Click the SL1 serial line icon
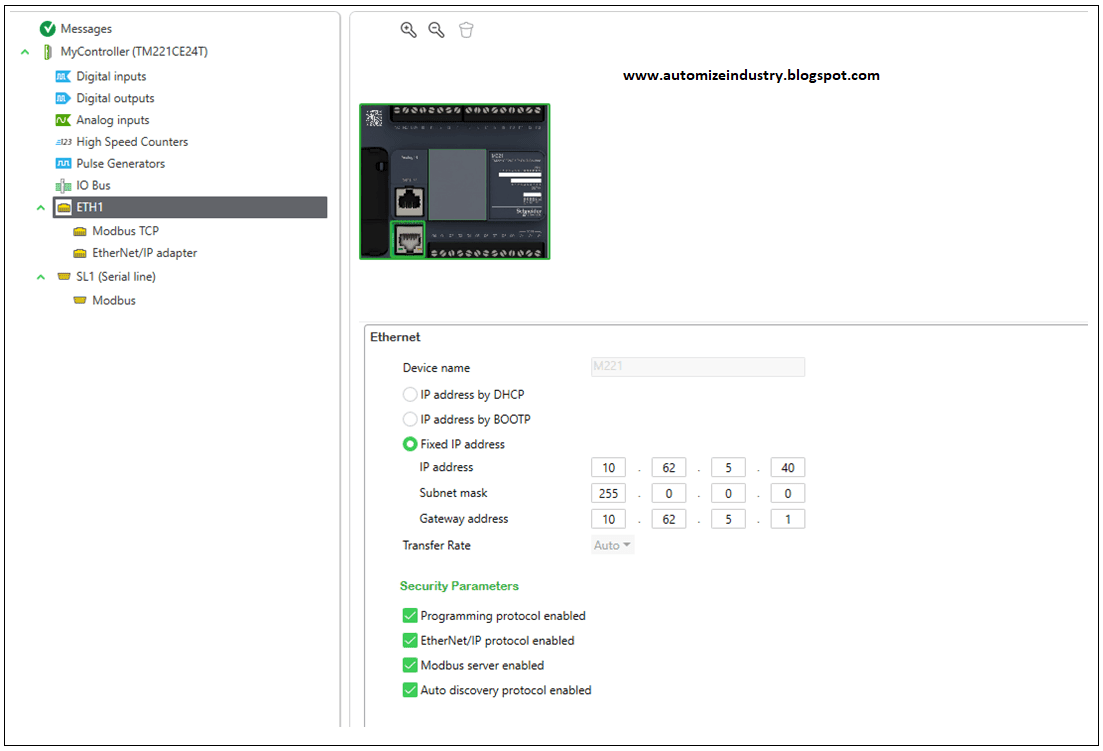This screenshot has width=1103, height=751. 64,276
